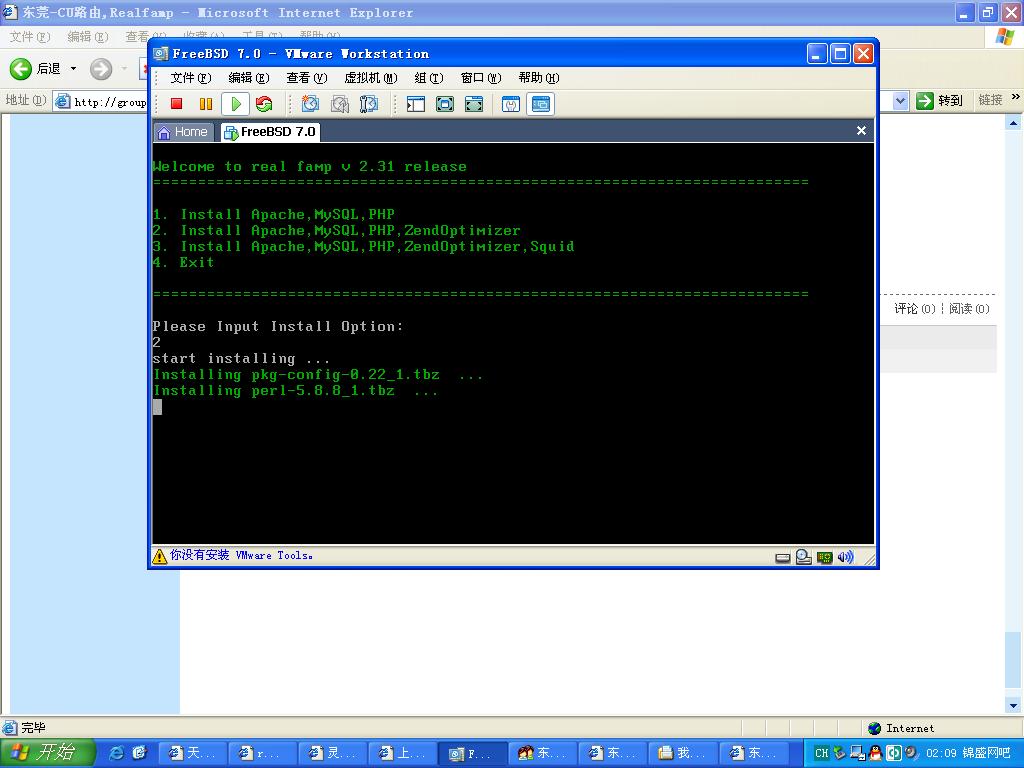
Task: Click the green Power On play button
Action: [x=236, y=104]
